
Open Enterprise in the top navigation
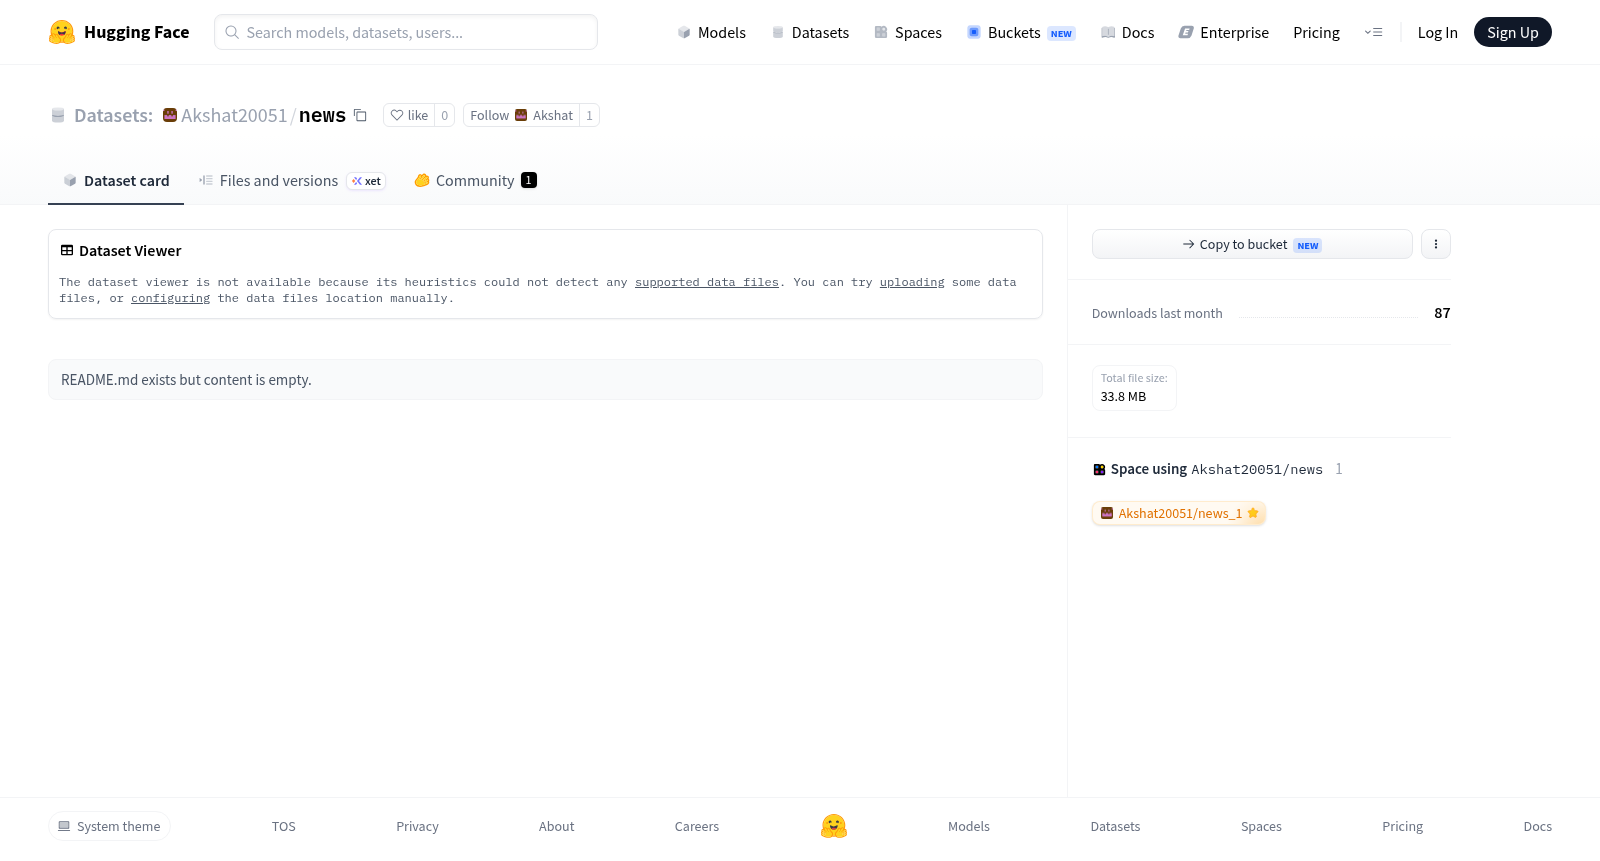(x=1224, y=32)
